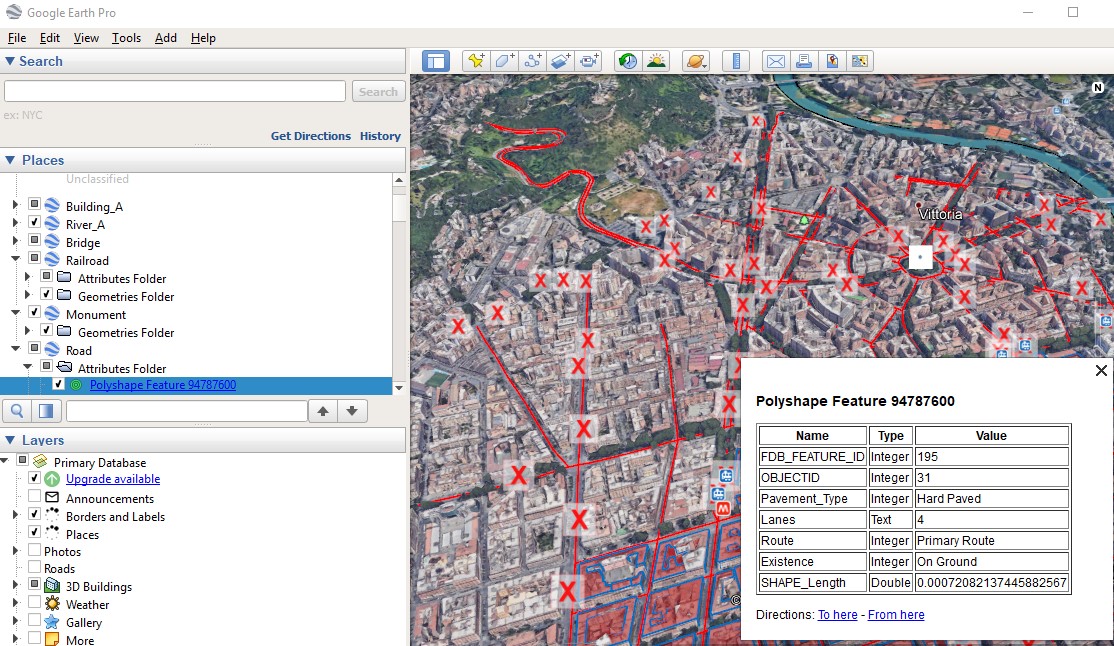Open the Tools menu
This screenshot has height=646, width=1114.
126,38
